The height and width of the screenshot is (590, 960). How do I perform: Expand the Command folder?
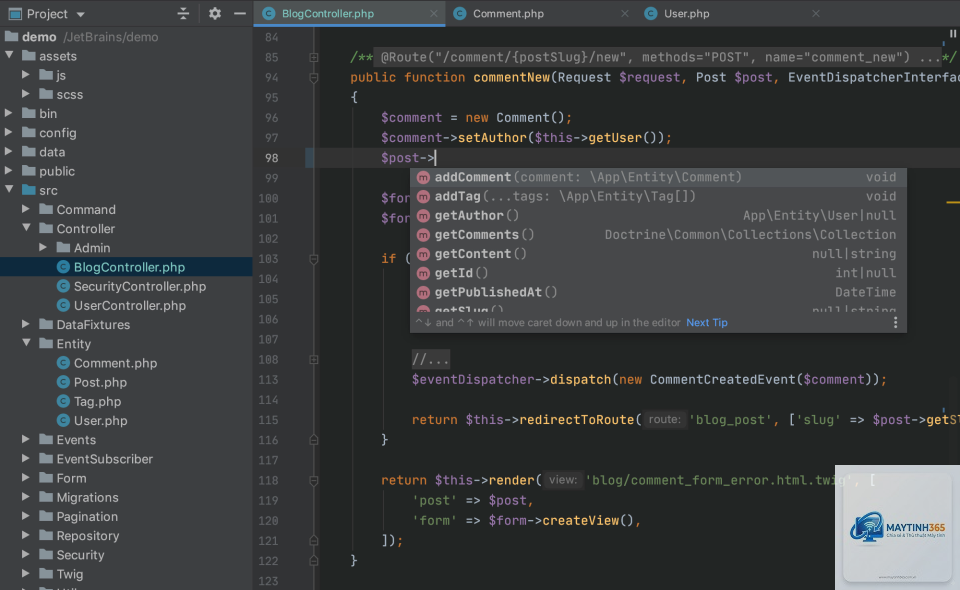tap(26, 209)
